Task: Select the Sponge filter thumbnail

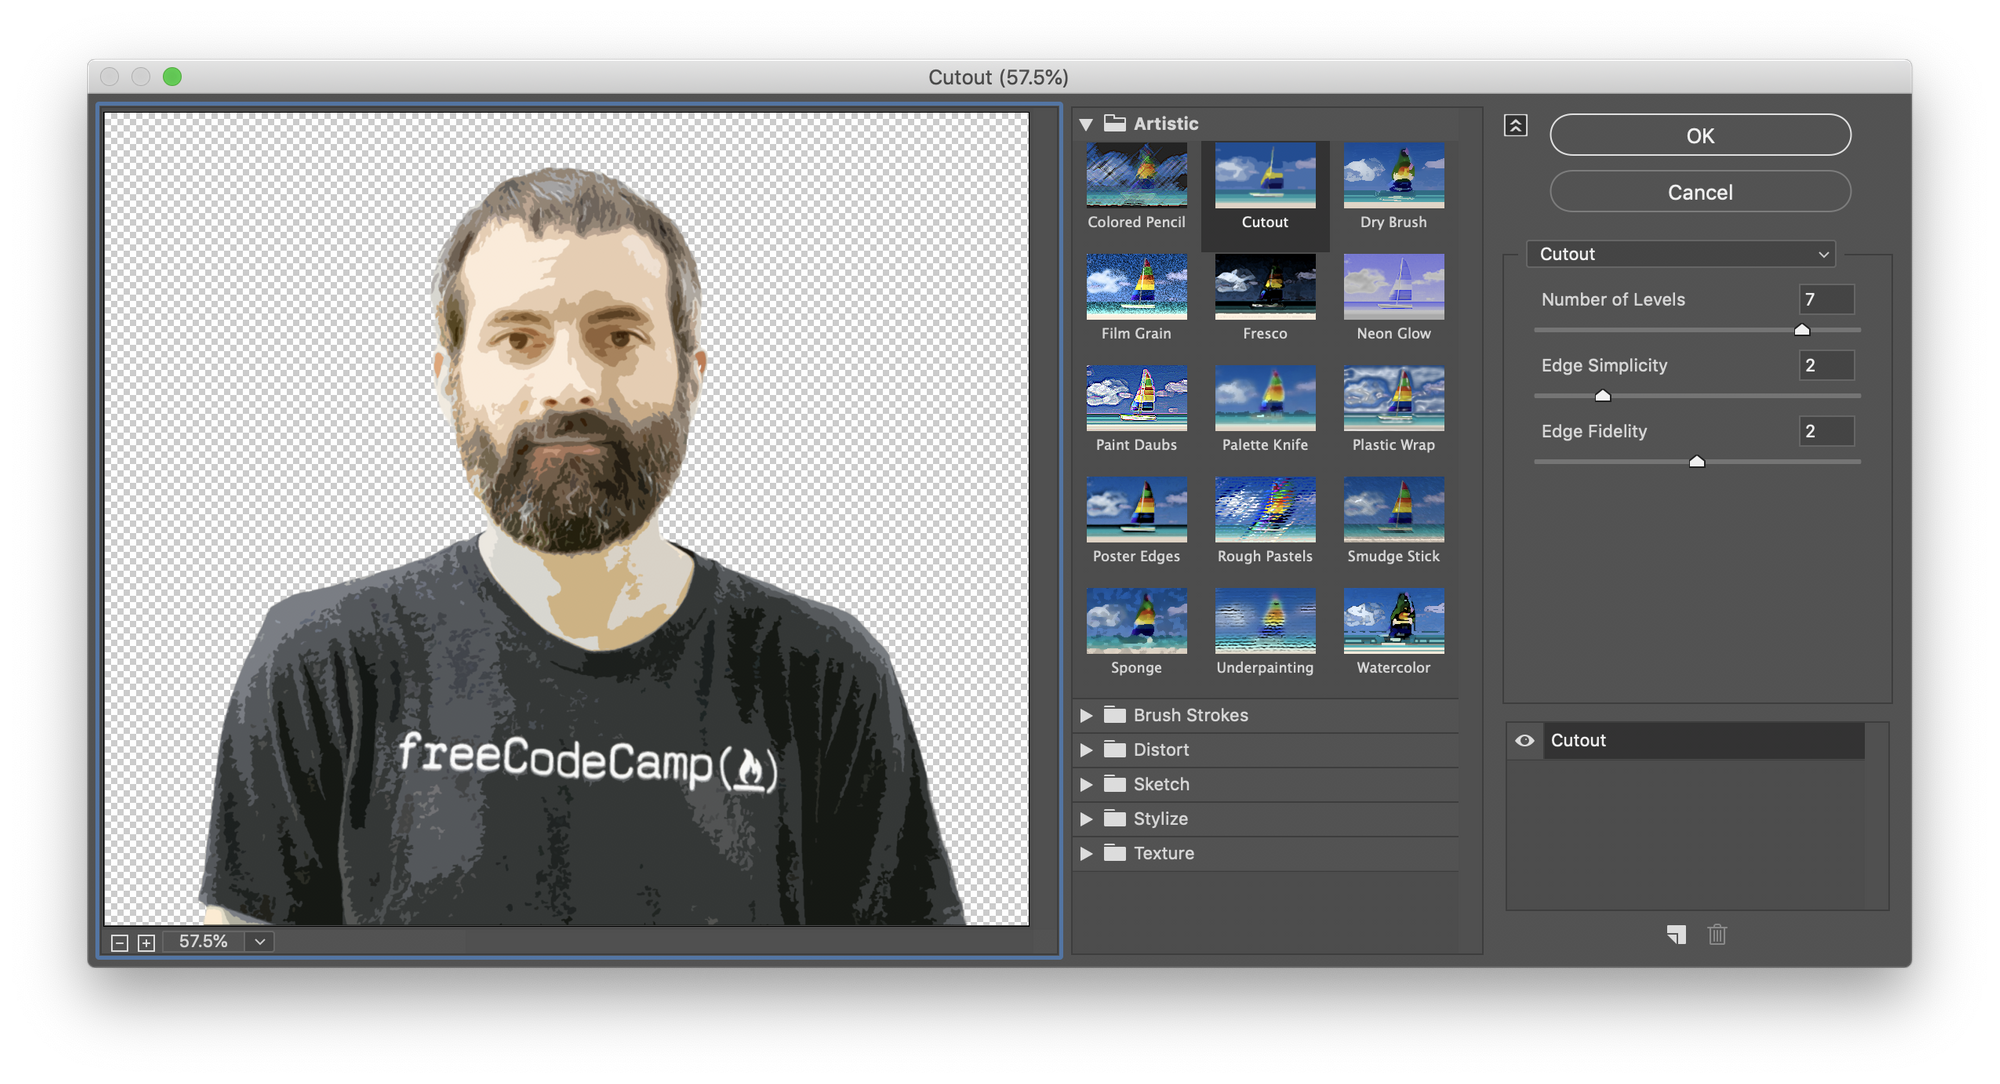Action: (1136, 620)
